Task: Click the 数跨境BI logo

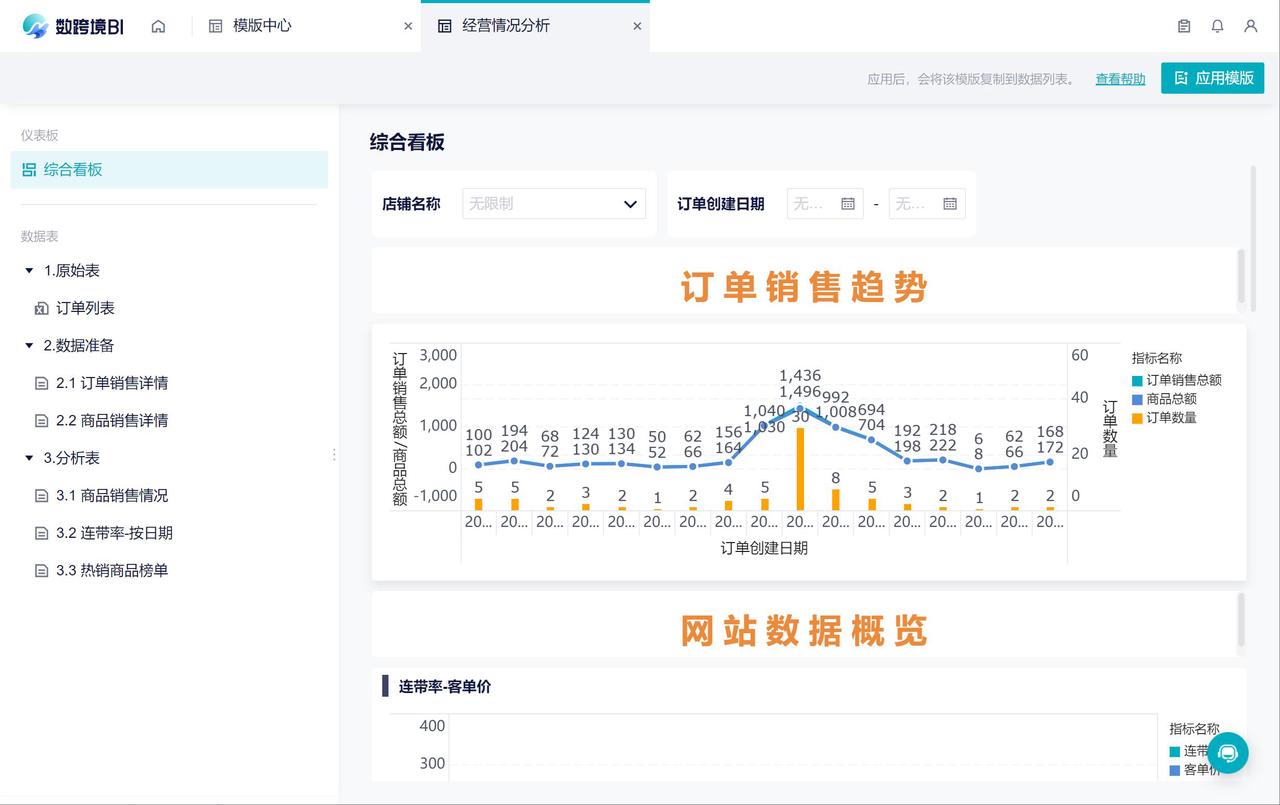Action: 74,26
